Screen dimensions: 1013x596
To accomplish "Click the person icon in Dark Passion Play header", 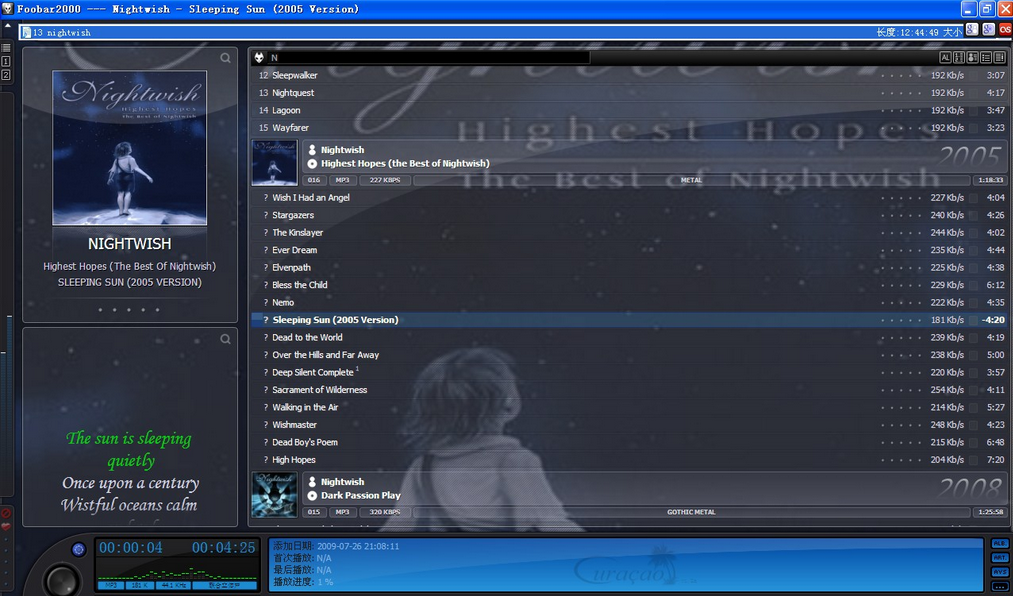I will click(x=312, y=481).
